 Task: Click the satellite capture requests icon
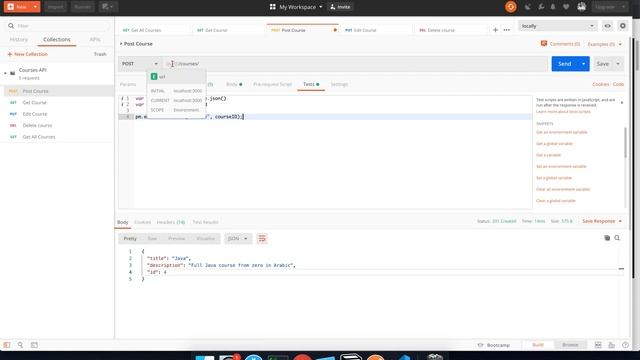(528, 7)
